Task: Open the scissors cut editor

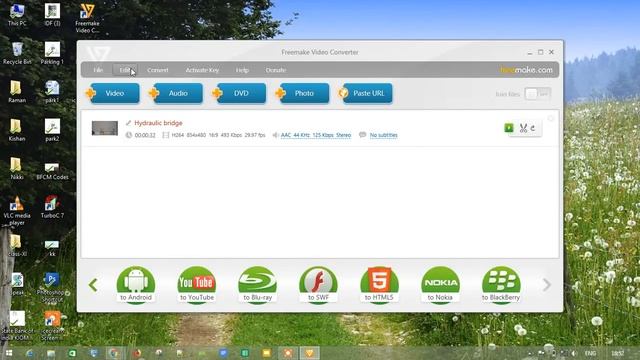Action: click(x=523, y=128)
